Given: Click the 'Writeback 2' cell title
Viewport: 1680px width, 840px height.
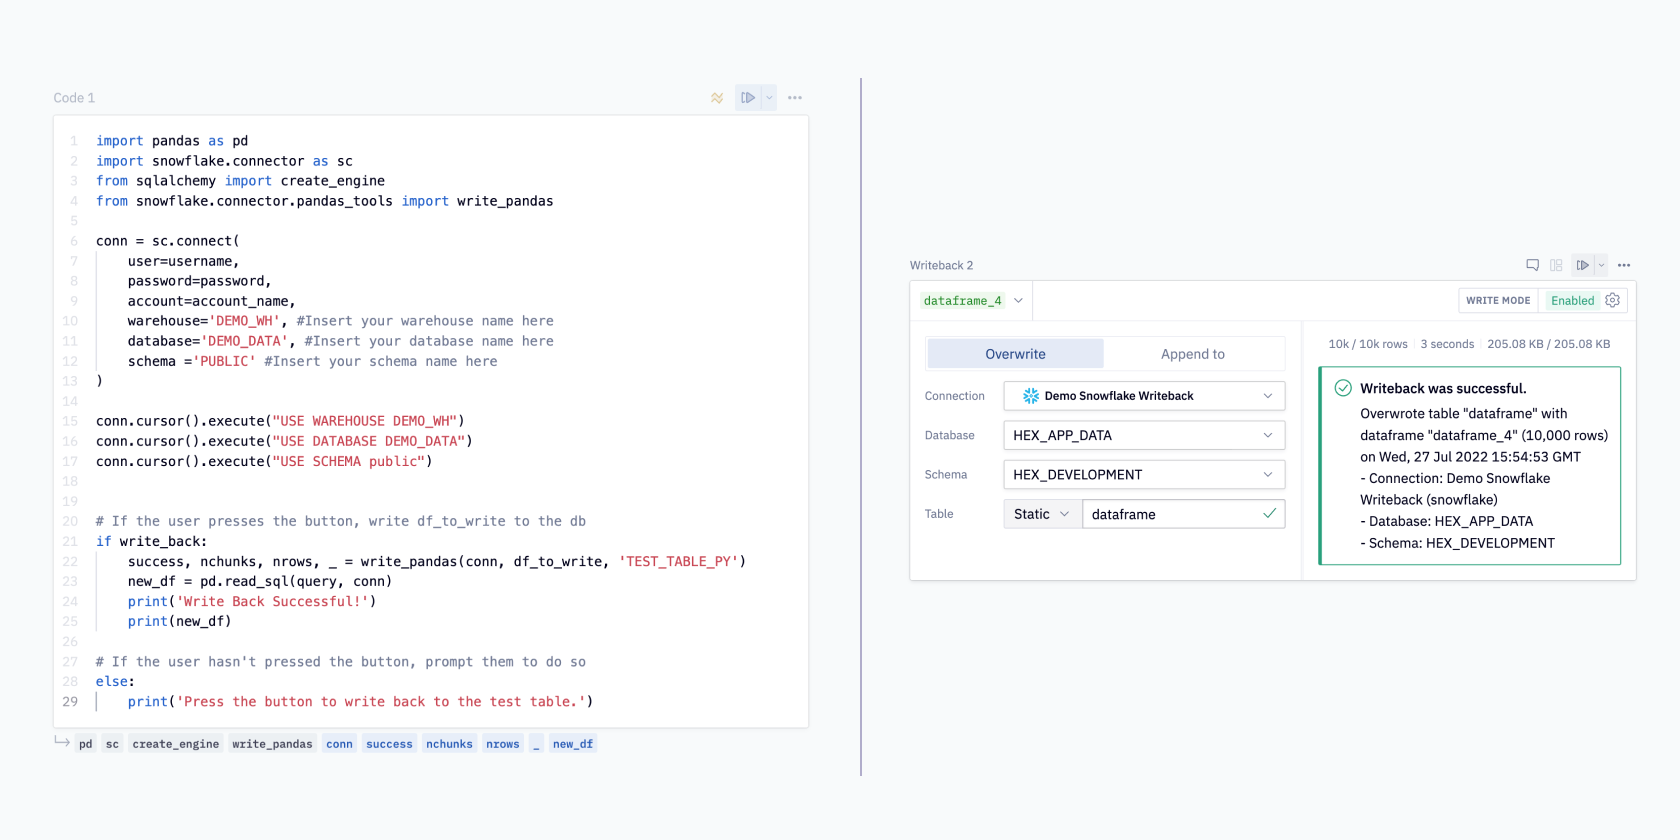Looking at the screenshot, I should pyautogui.click(x=941, y=265).
